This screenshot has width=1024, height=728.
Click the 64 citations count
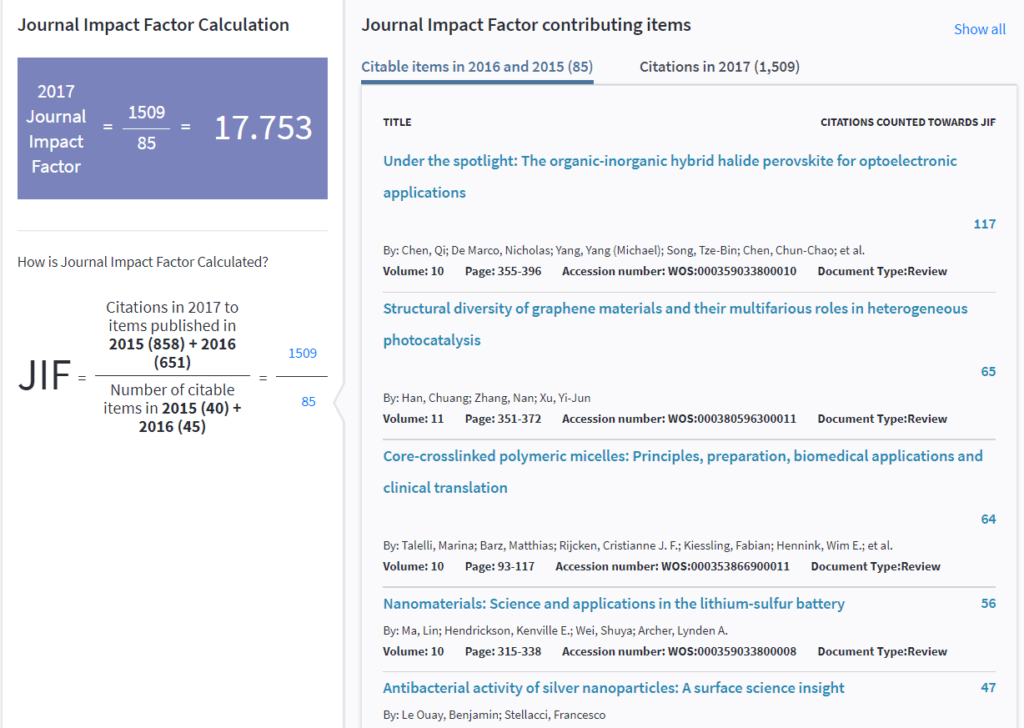coord(988,519)
